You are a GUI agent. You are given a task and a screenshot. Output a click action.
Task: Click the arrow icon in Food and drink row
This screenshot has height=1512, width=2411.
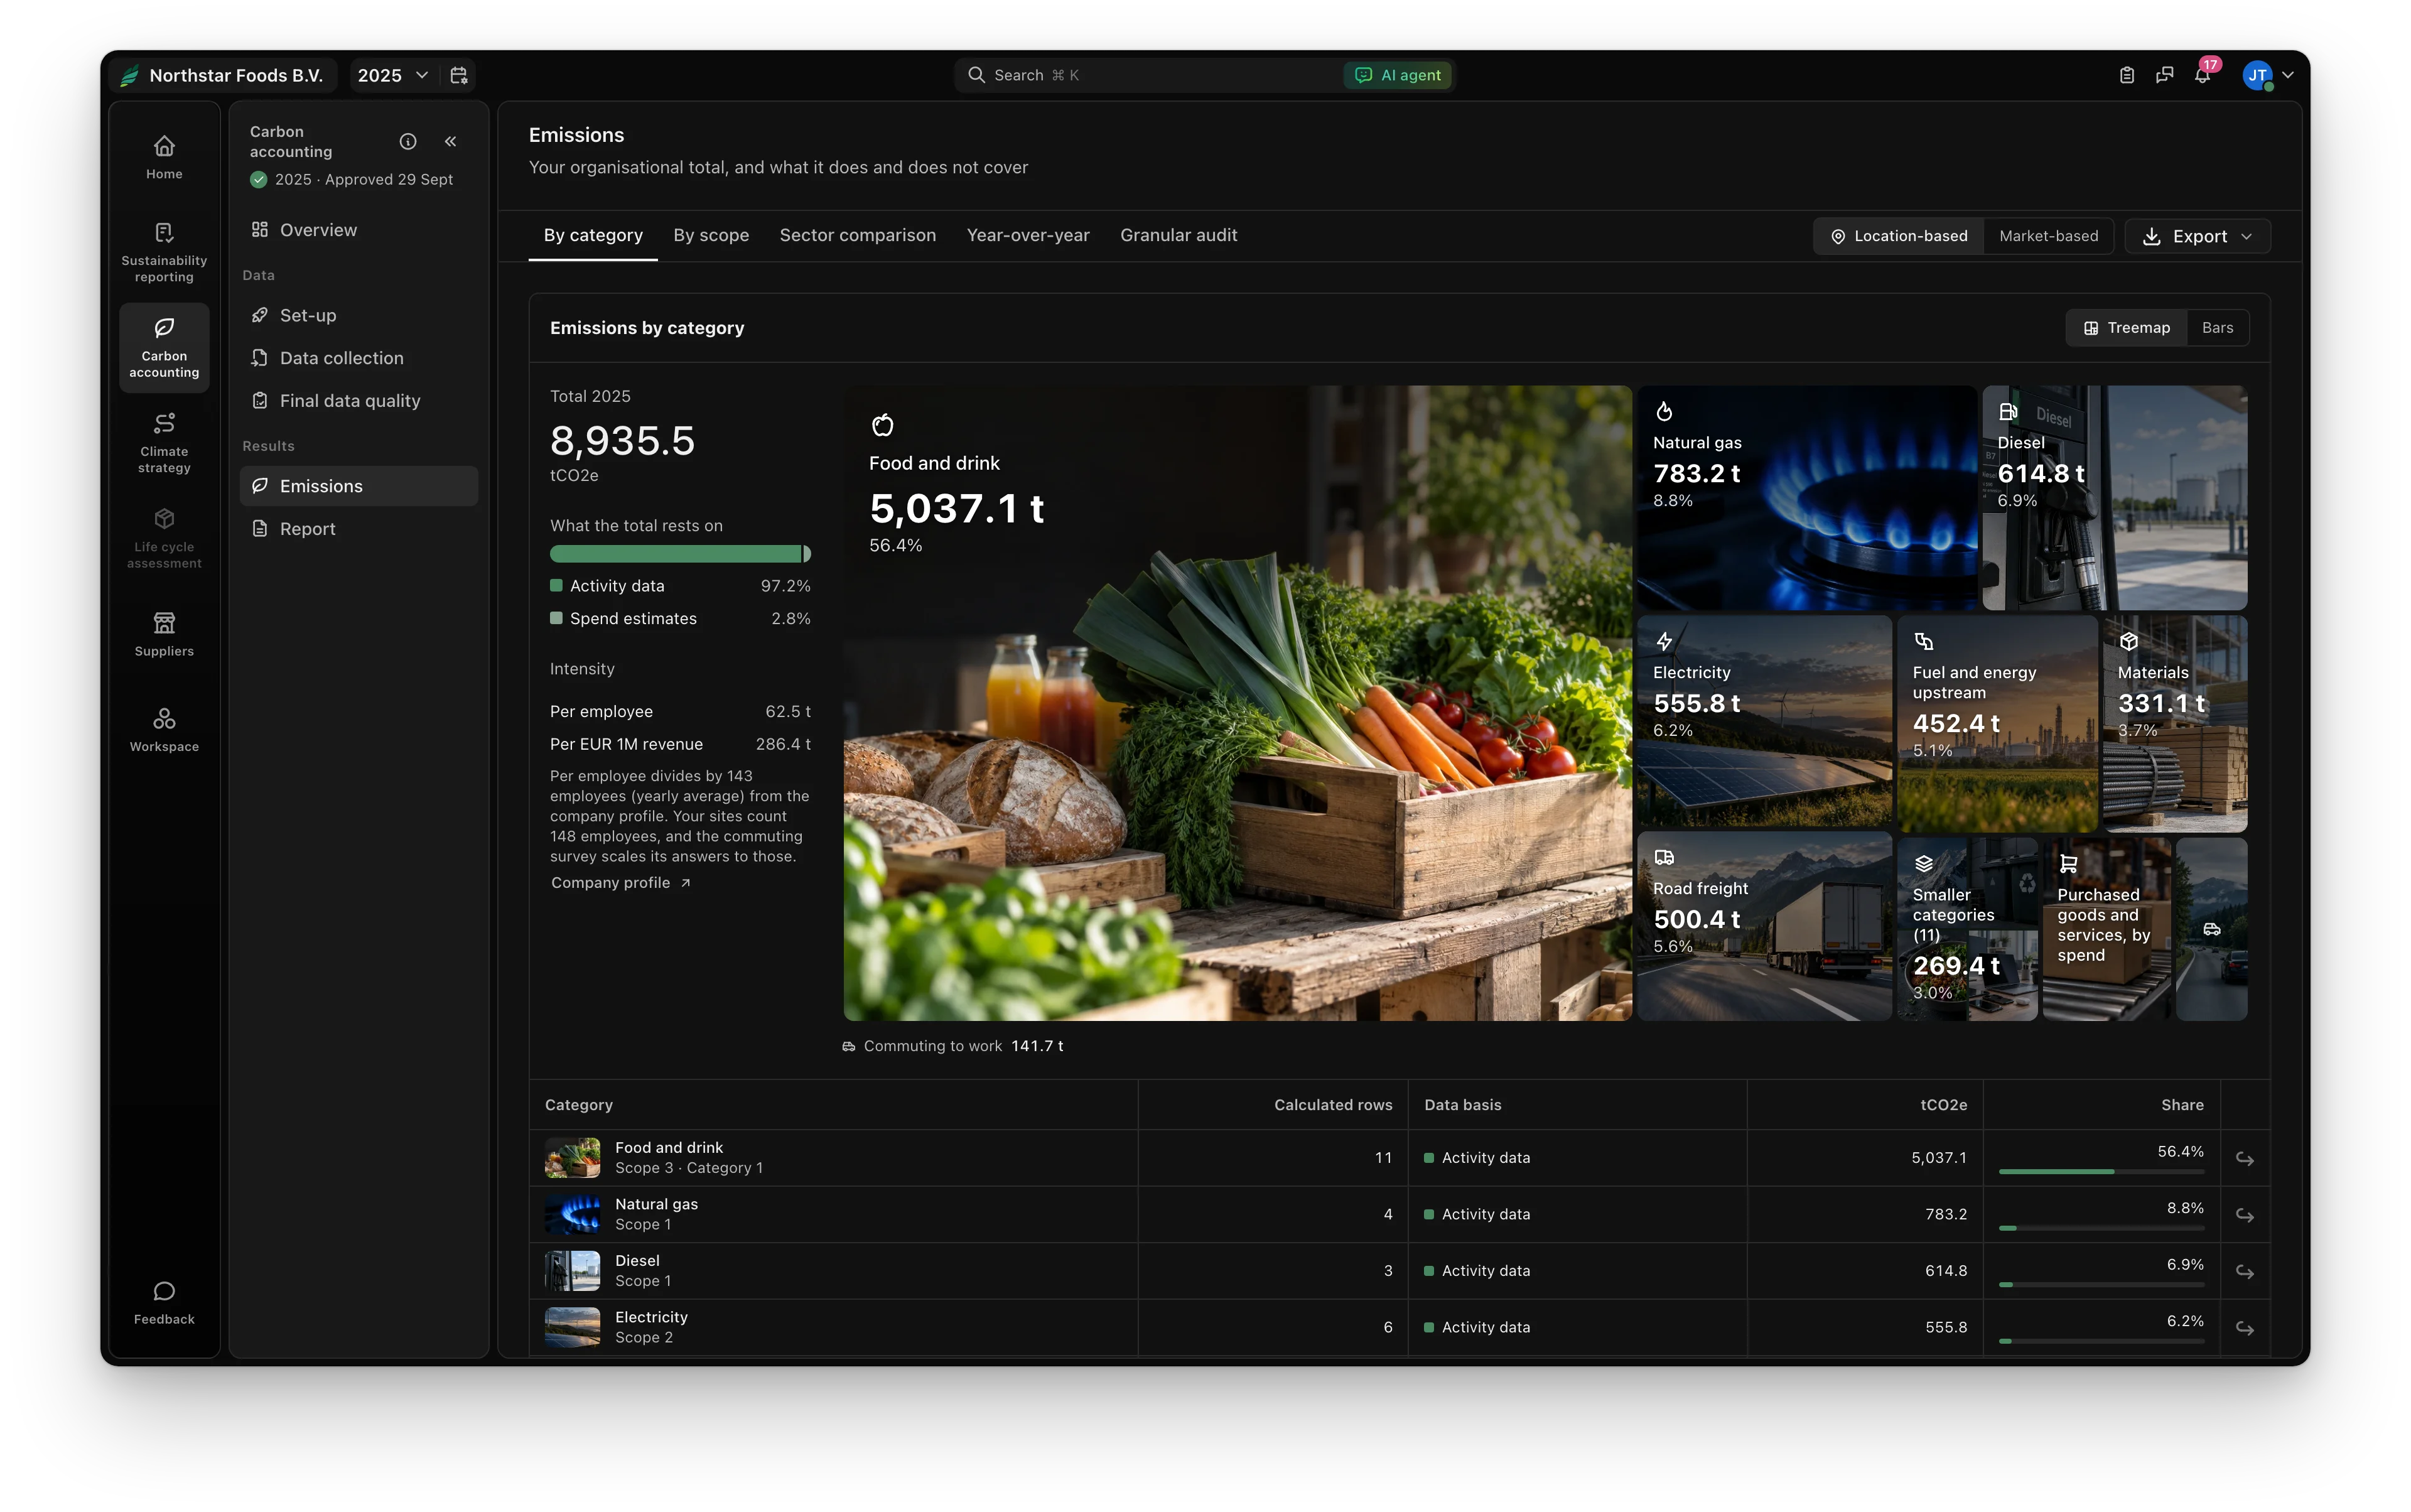pyautogui.click(x=2245, y=1158)
